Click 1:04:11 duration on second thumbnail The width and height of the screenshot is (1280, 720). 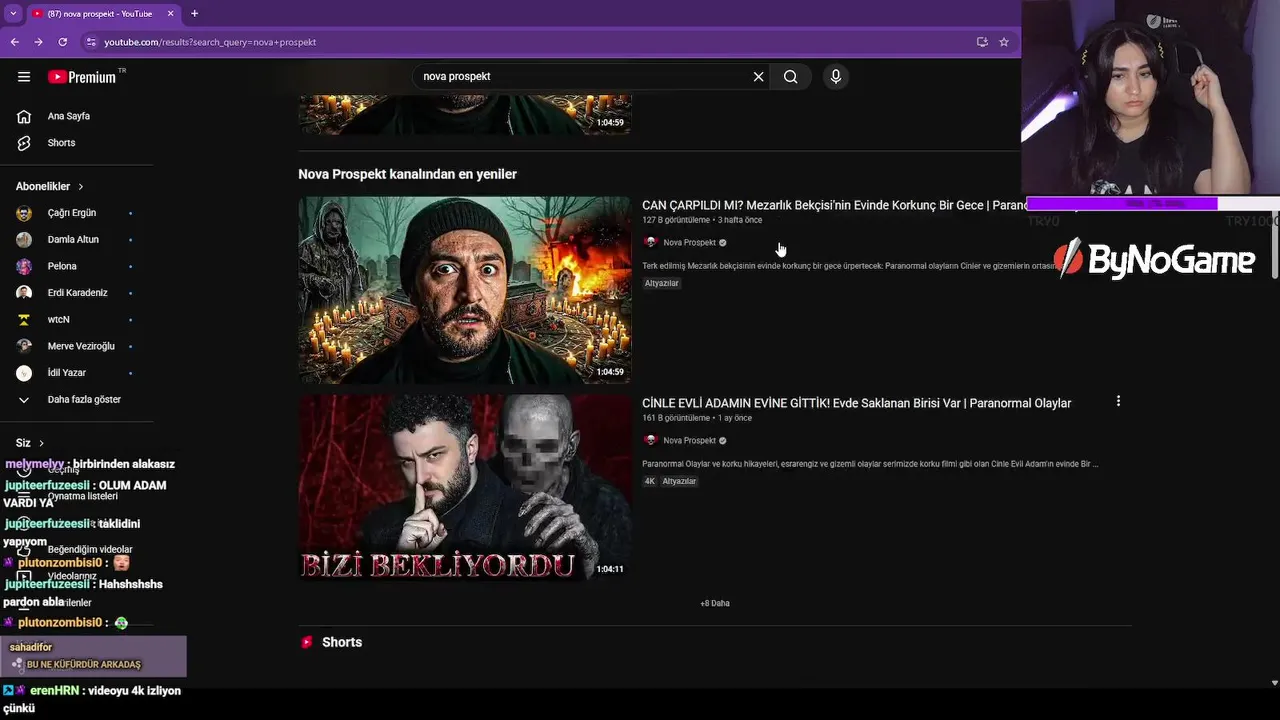(x=610, y=569)
